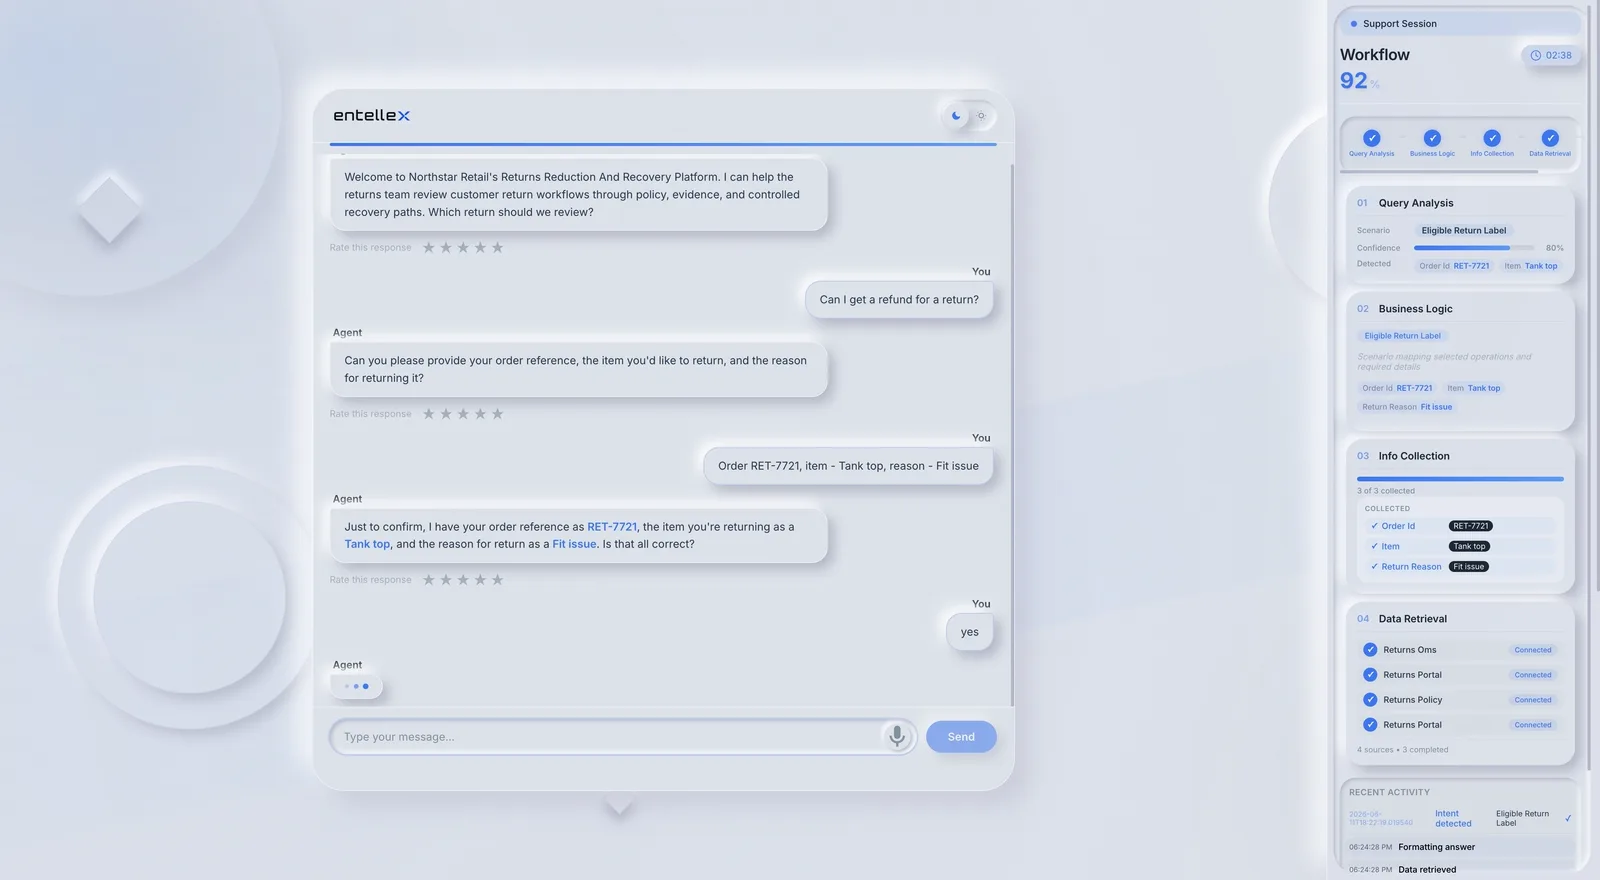The image size is (1600, 880).
Task: Click the Info Collection step checkmark
Action: coord(1491,138)
